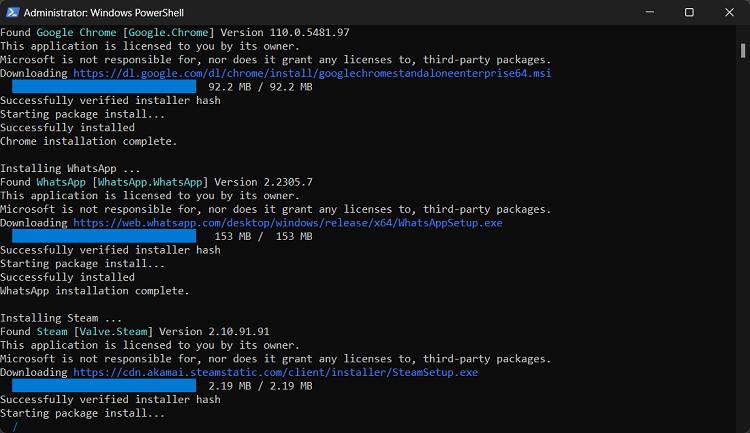
Task: Open the WhatsAppSetup.exe download URL
Action: [x=287, y=223]
